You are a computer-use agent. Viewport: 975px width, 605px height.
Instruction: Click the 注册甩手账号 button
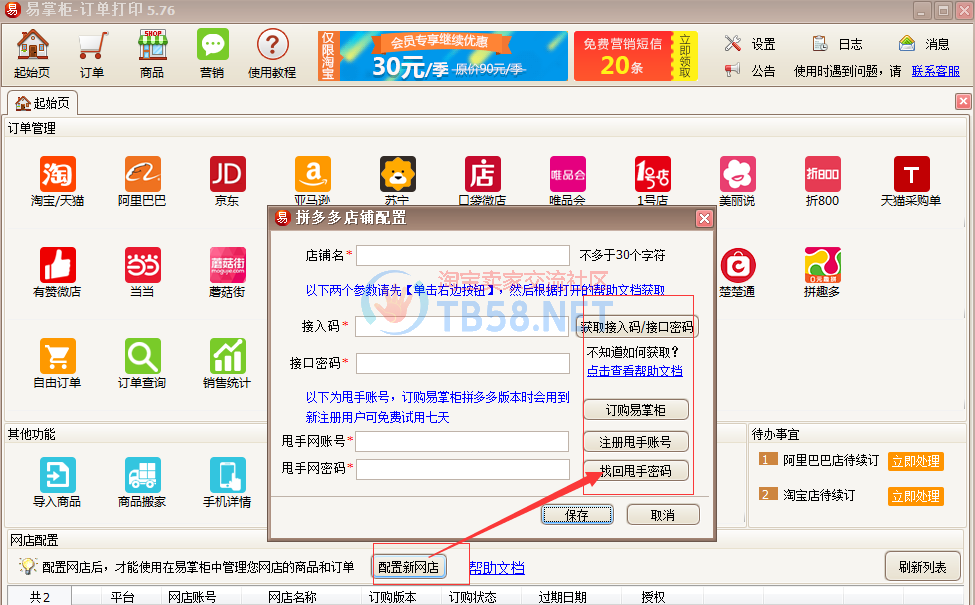635,442
